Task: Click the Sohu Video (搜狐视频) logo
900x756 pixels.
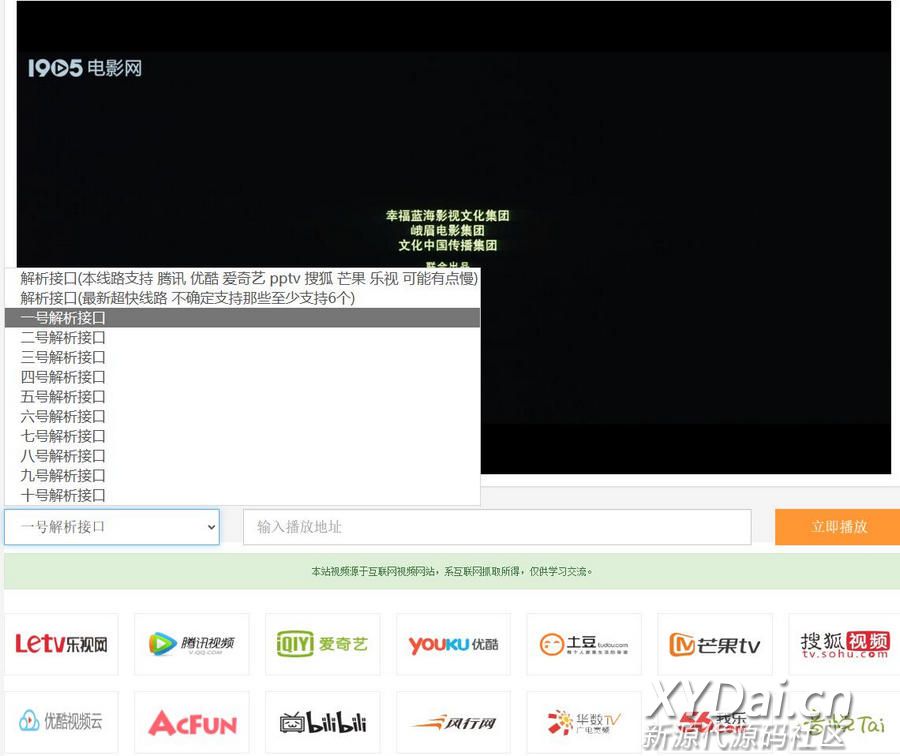Action: coord(844,644)
